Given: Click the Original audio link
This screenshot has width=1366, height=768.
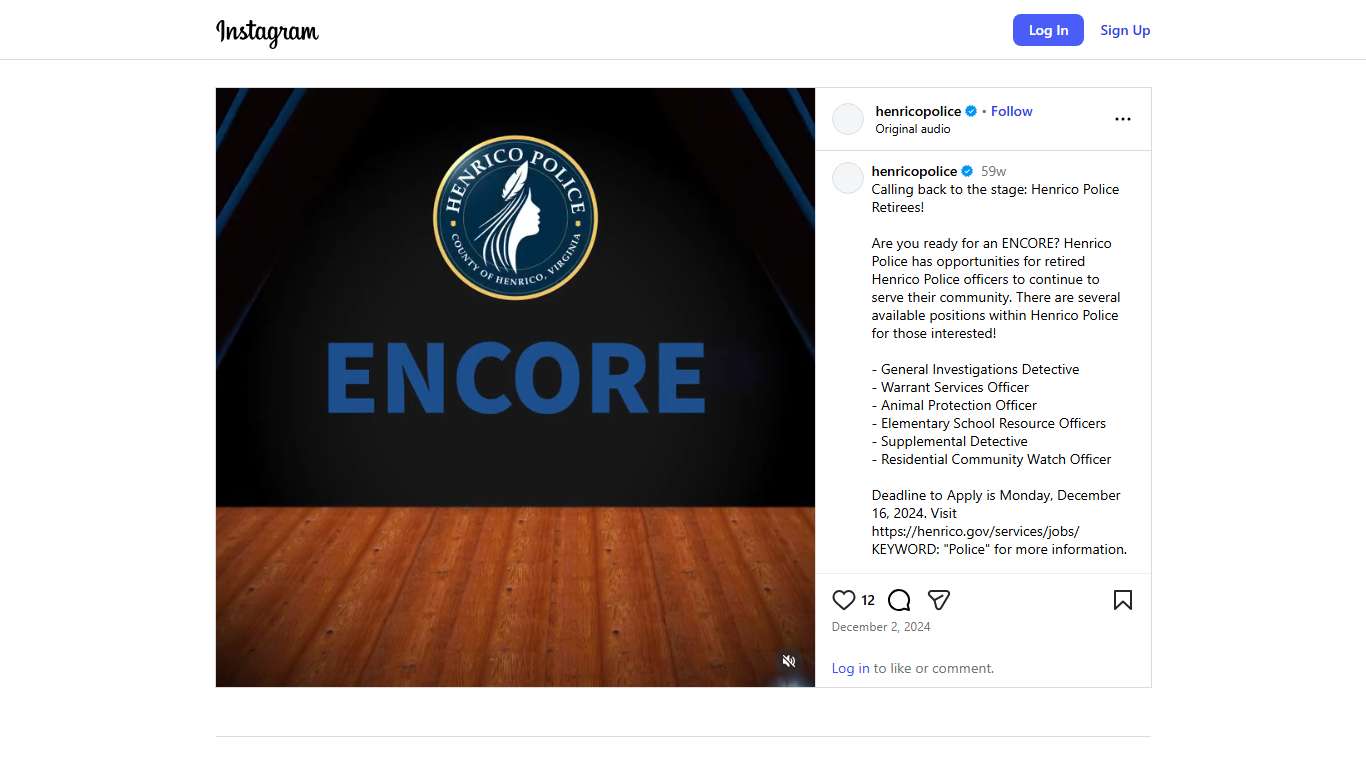Looking at the screenshot, I should coord(913,129).
